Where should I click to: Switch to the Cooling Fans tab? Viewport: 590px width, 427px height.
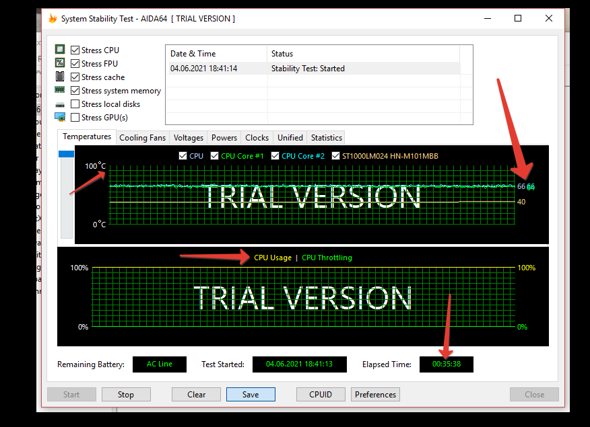tap(142, 138)
